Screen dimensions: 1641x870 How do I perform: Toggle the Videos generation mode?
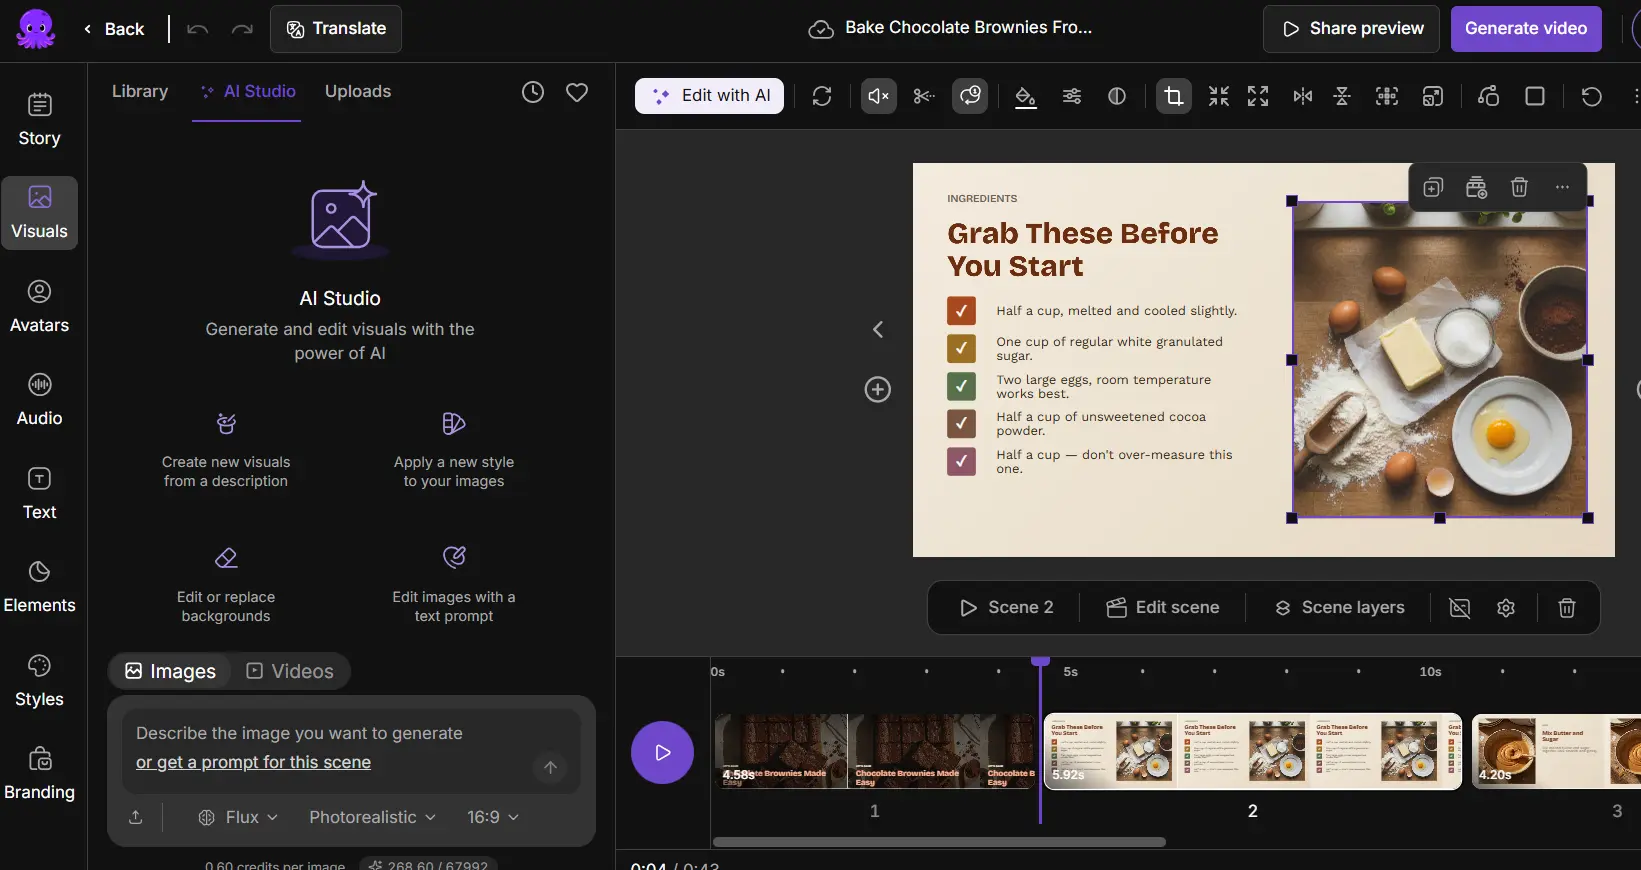pyautogui.click(x=290, y=671)
